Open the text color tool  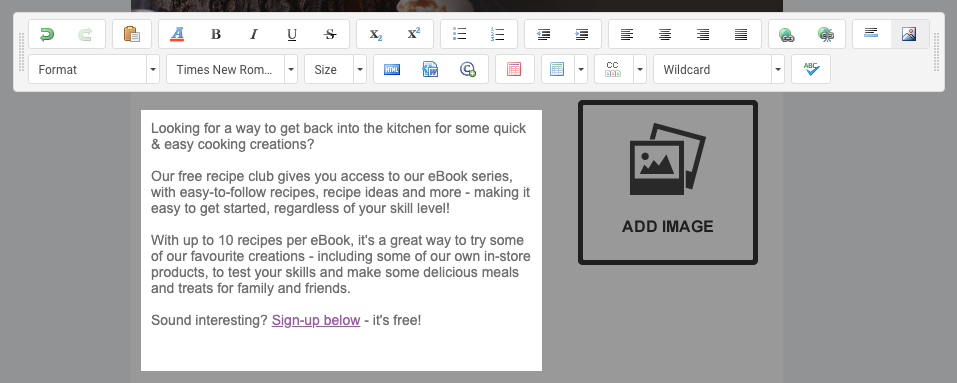[177, 34]
